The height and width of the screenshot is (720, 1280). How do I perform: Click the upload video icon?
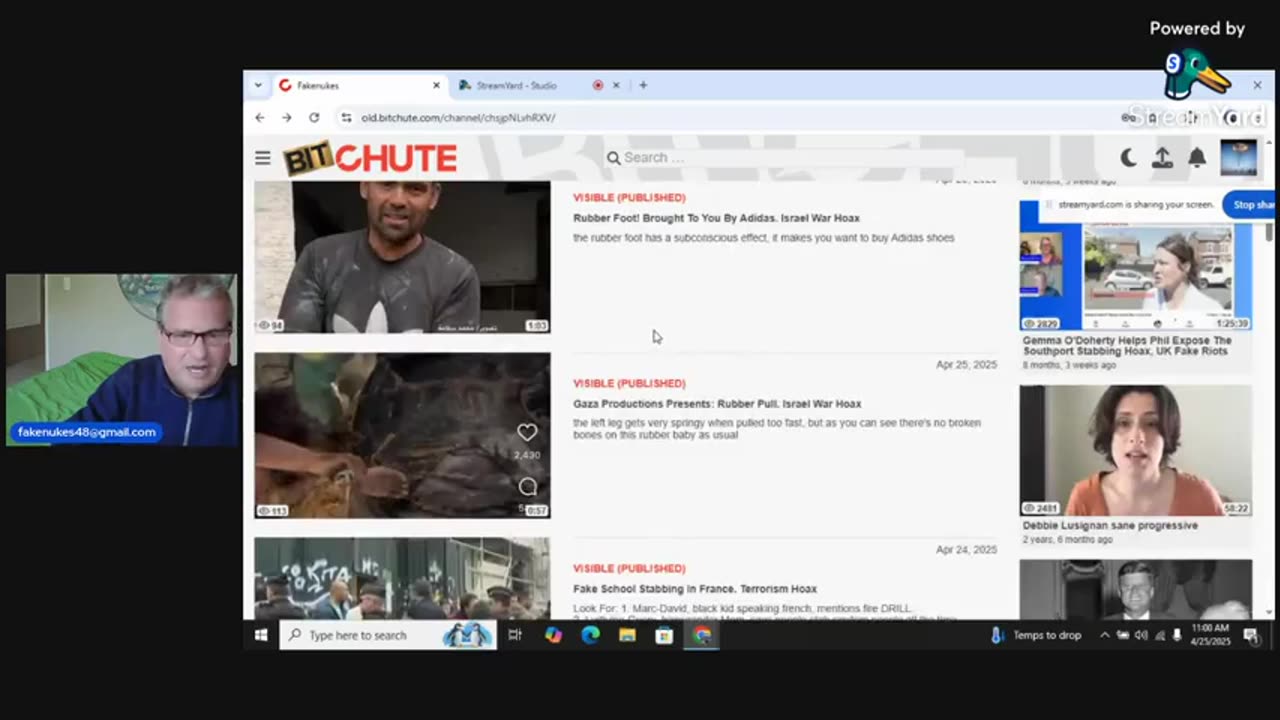(x=1162, y=158)
